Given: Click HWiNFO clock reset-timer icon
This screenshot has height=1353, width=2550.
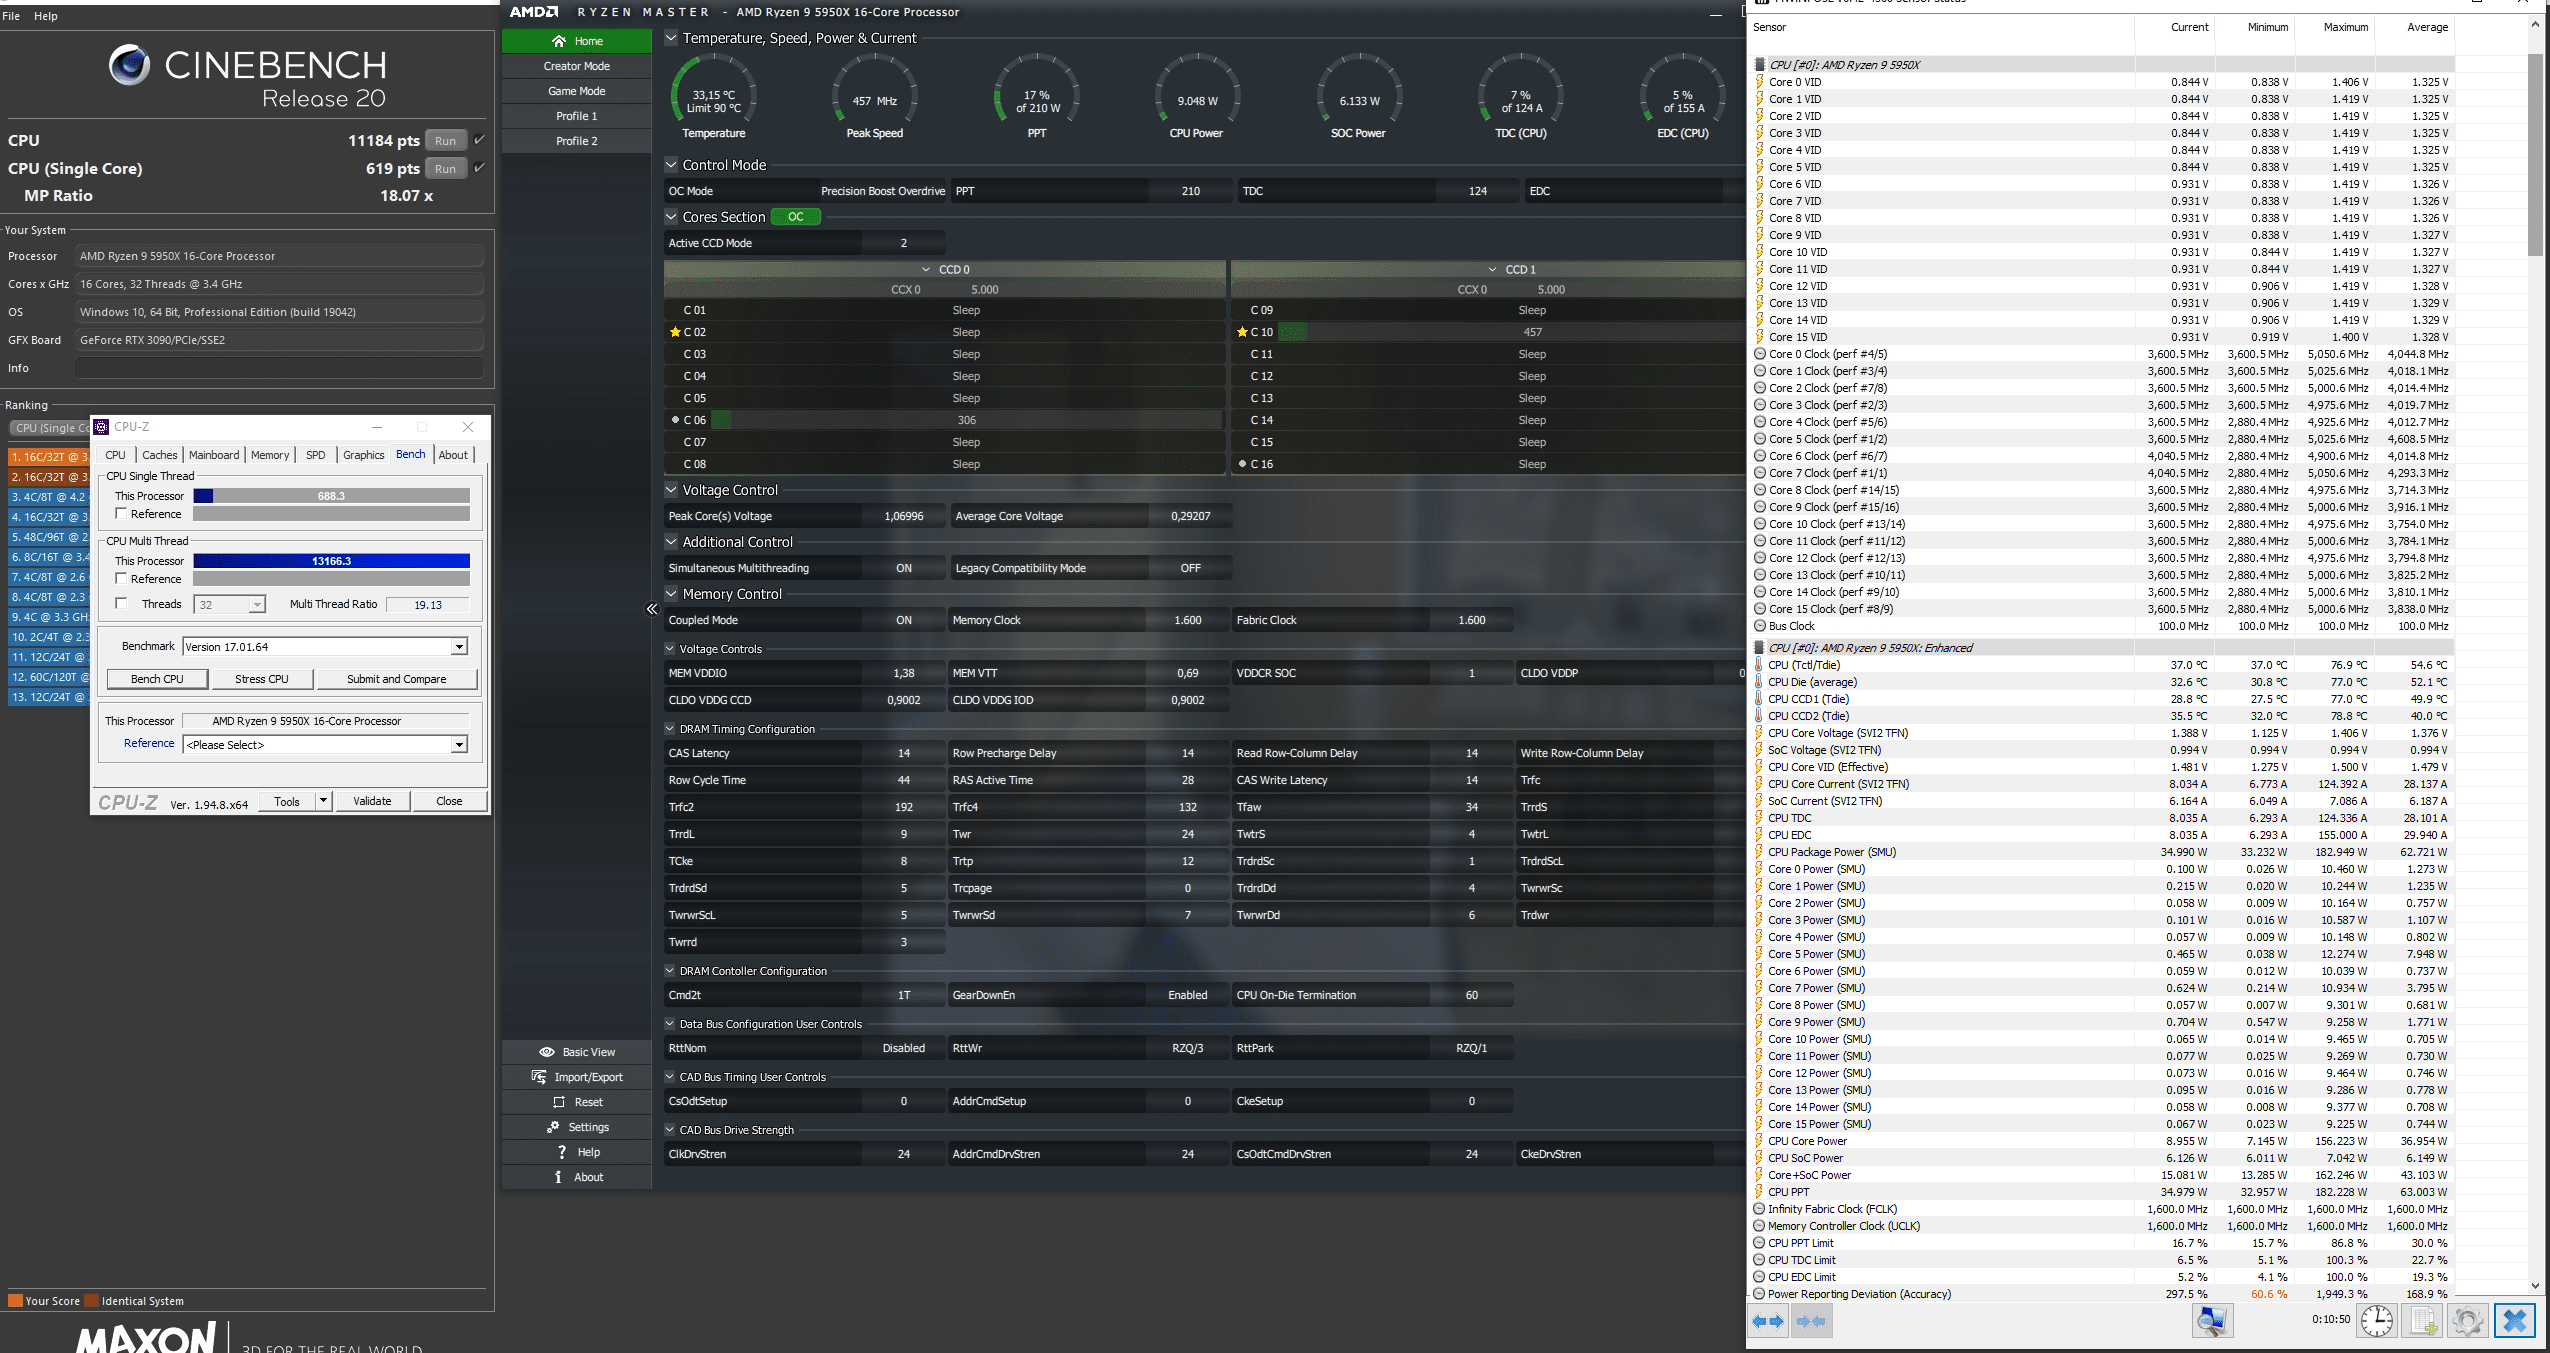Looking at the screenshot, I should [x=2377, y=1321].
